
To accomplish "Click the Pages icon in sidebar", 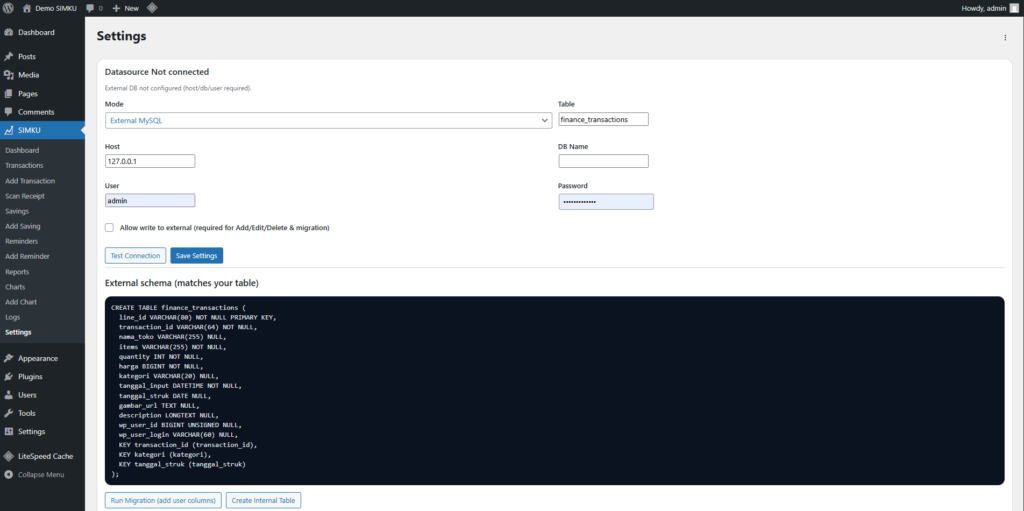I will pyautogui.click(x=9, y=93).
